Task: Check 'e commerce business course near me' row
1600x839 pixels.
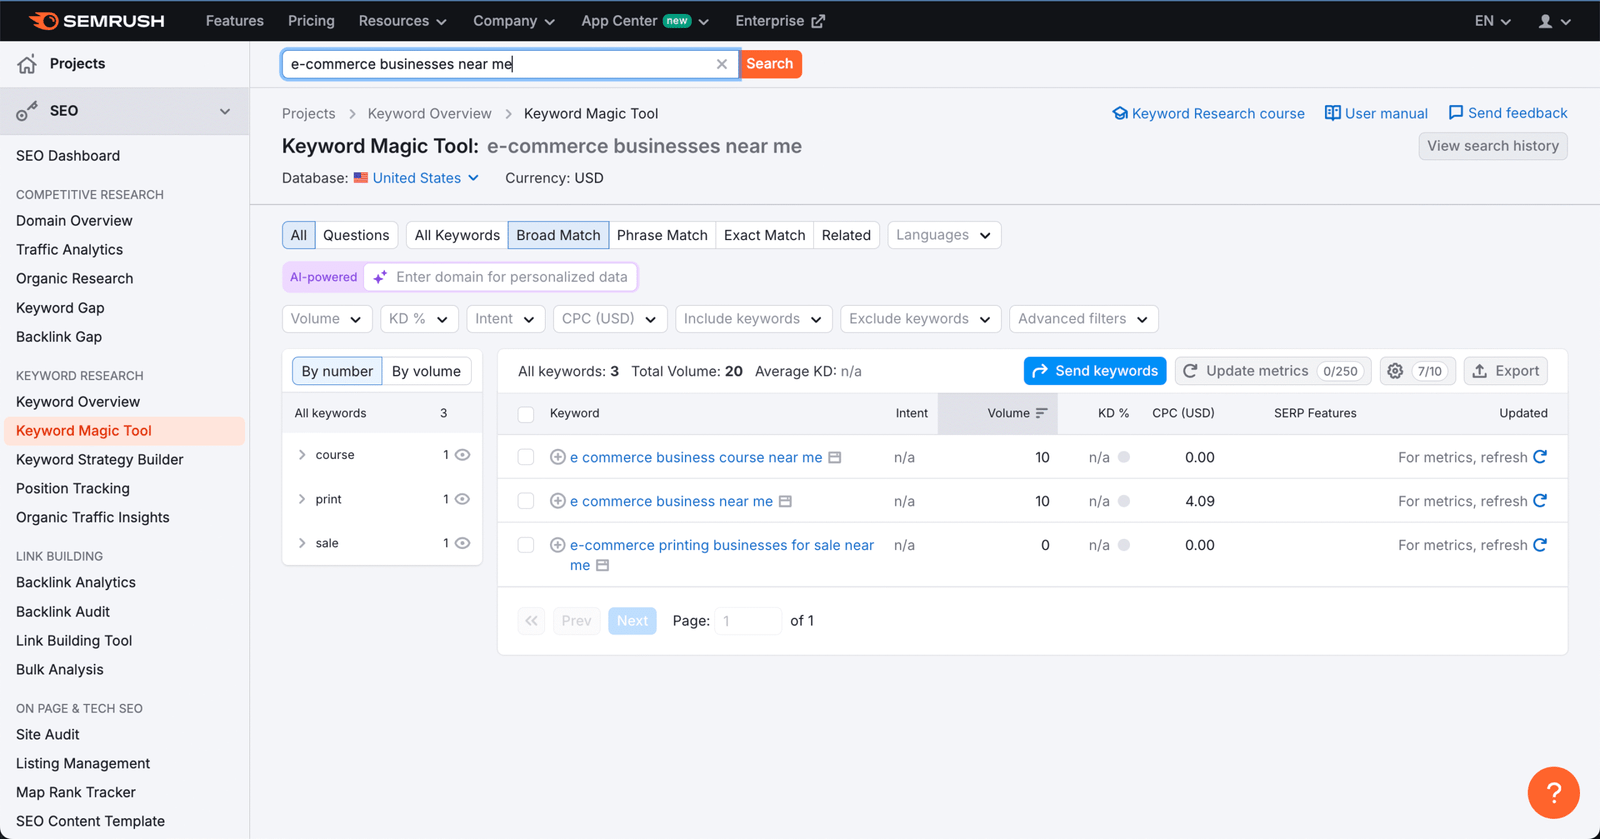Action: (526, 457)
